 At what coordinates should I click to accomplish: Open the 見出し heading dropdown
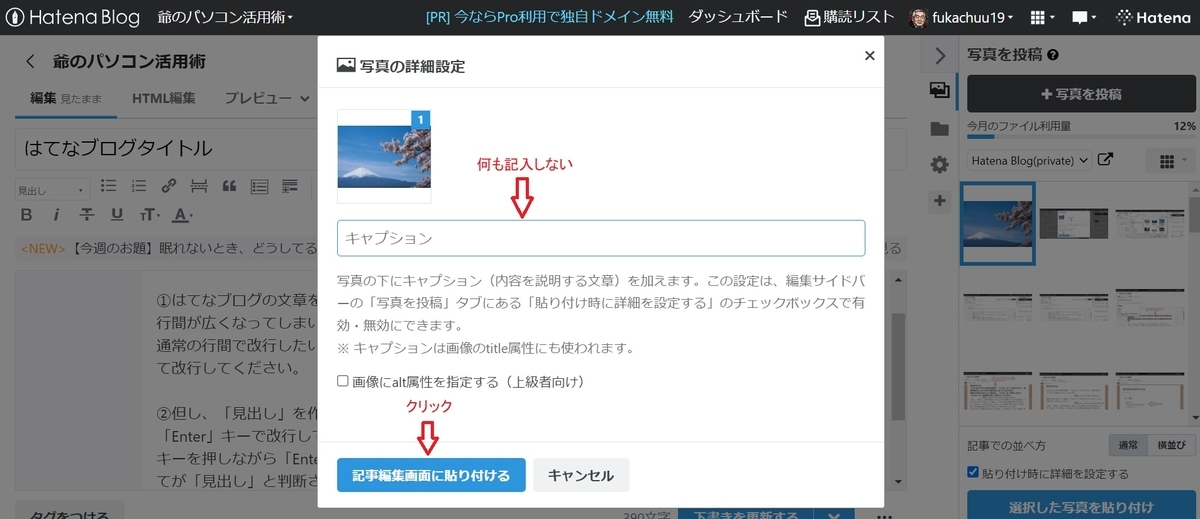pyautogui.click(x=52, y=189)
